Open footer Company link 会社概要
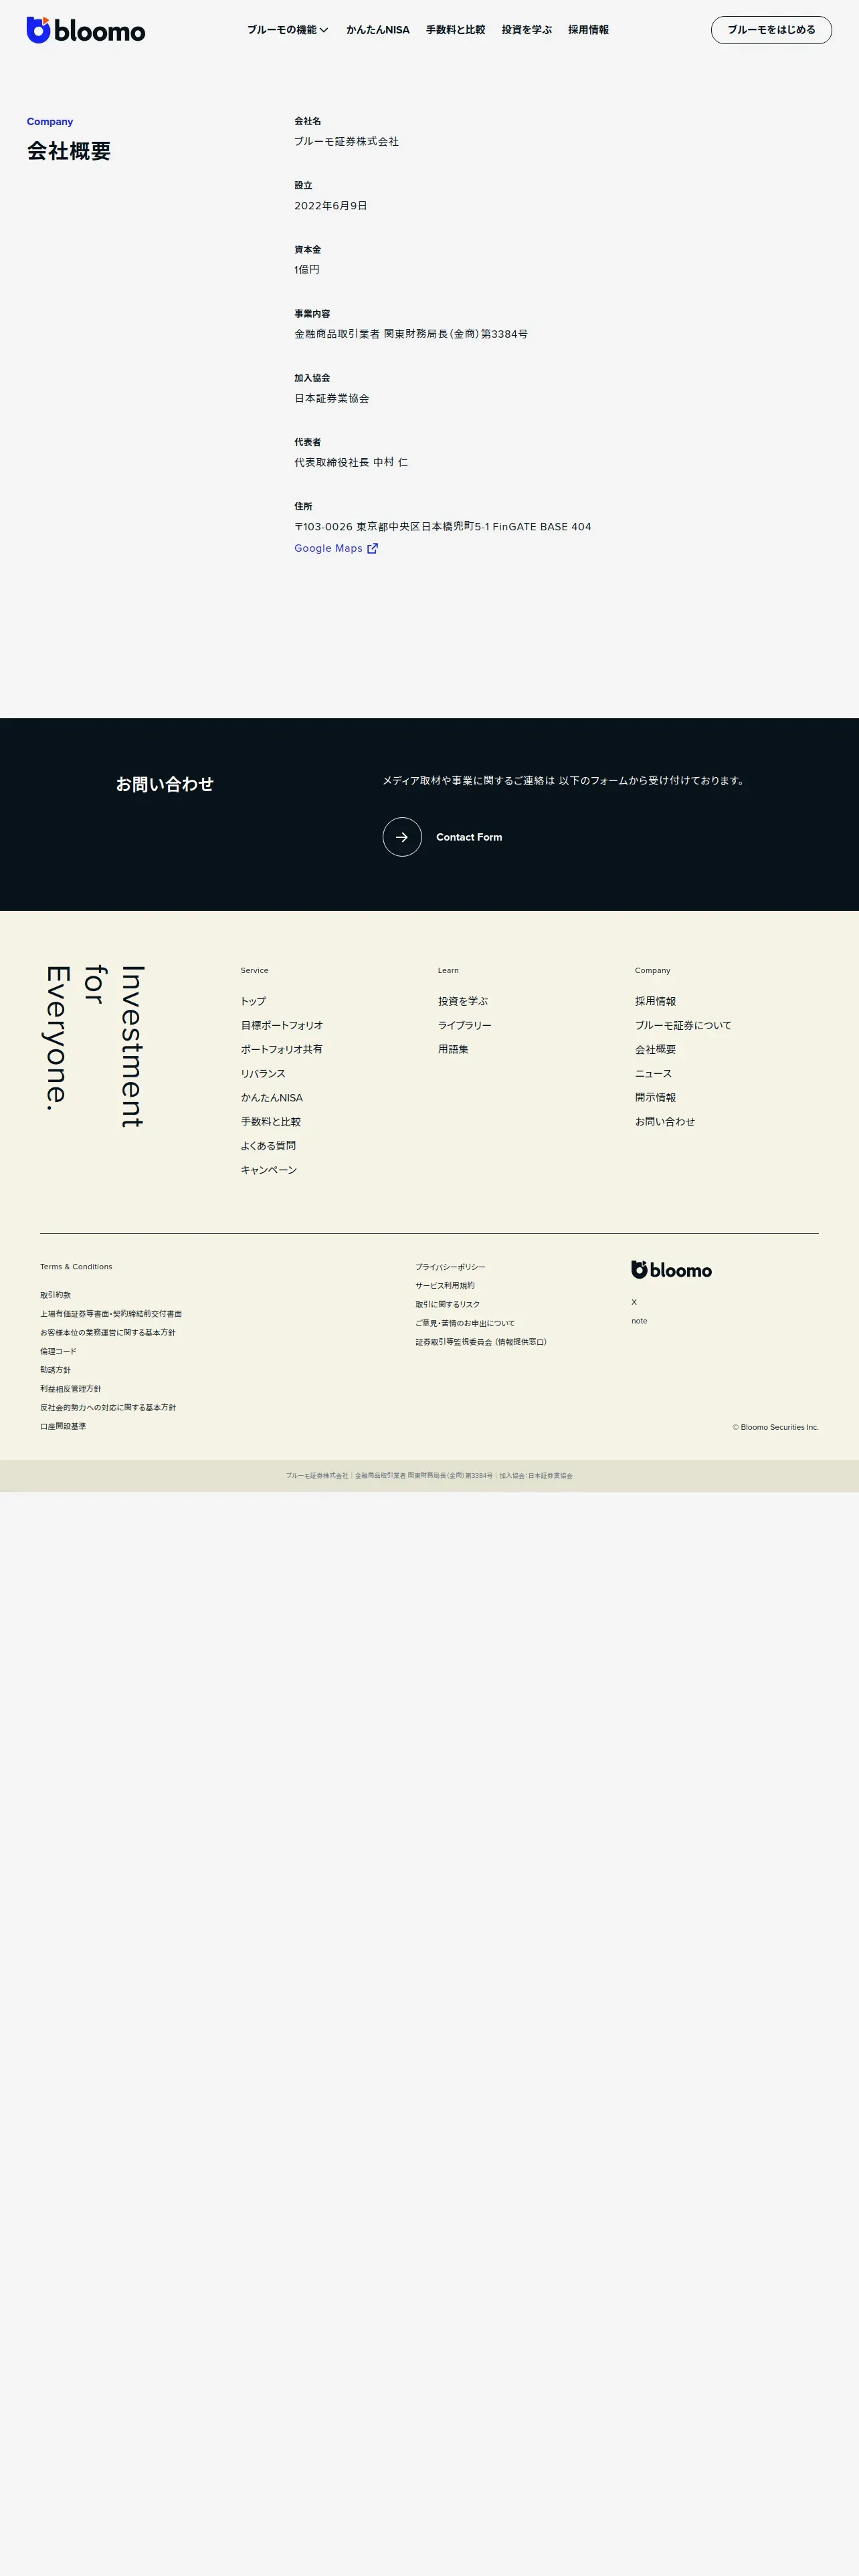 tap(655, 1049)
